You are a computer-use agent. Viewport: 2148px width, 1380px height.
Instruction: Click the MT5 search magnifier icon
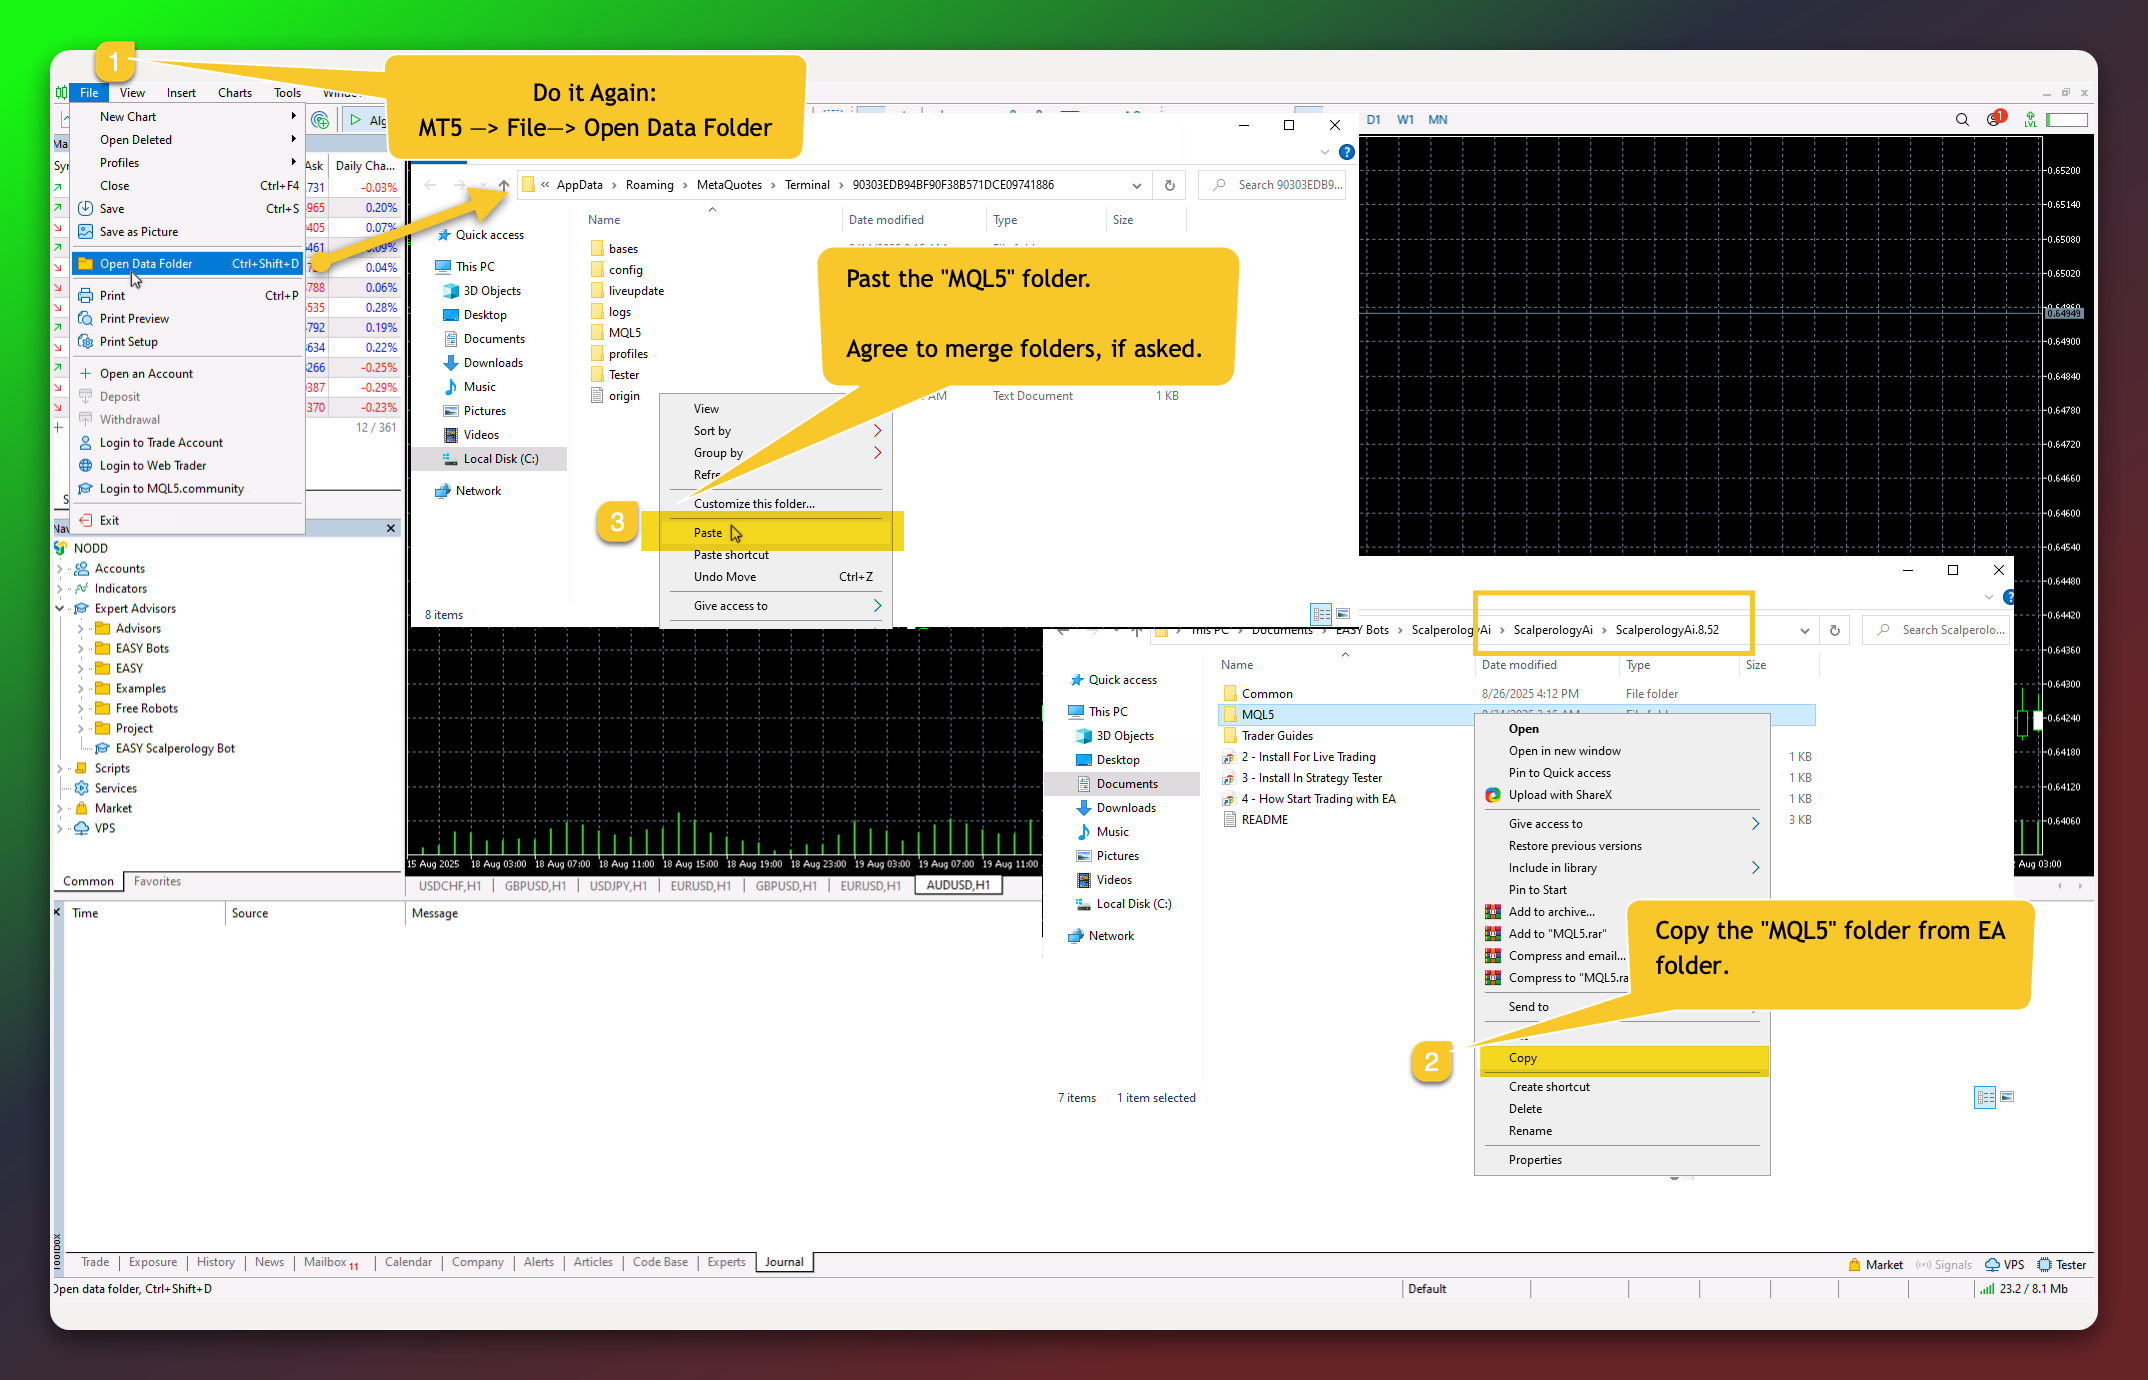1962,120
